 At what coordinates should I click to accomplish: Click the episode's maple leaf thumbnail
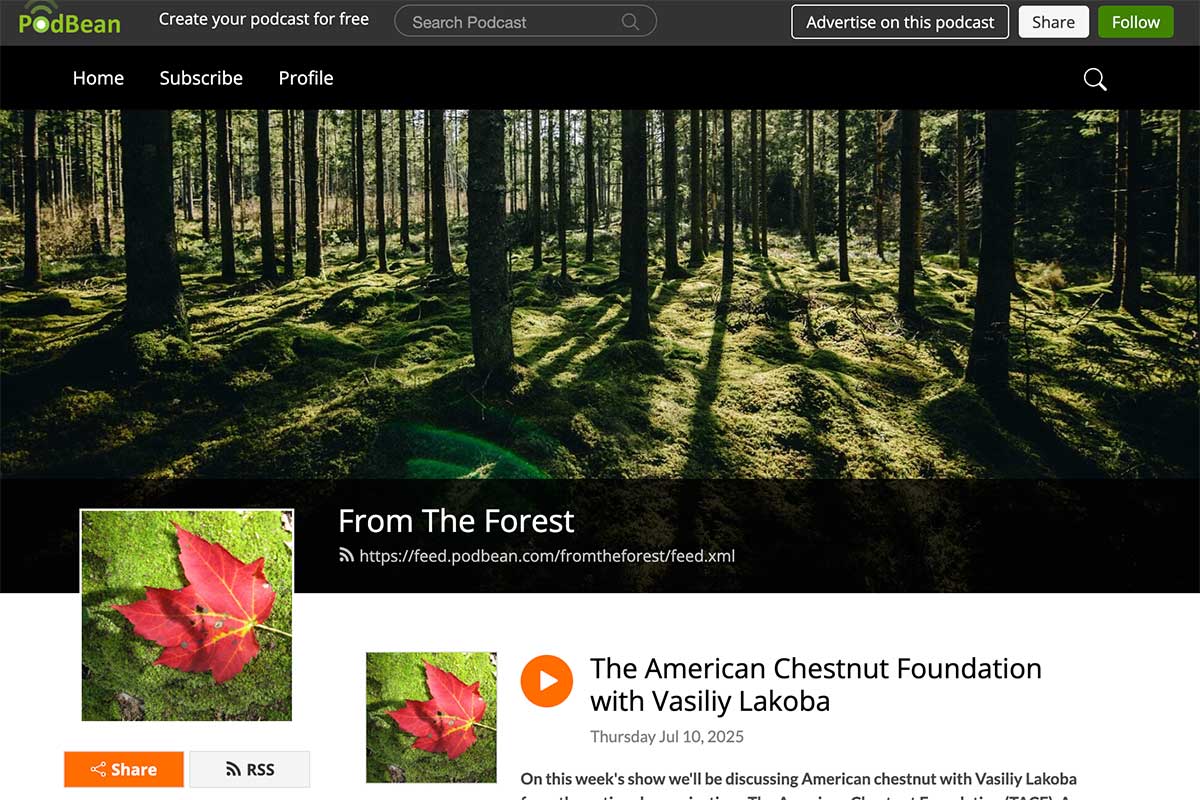pos(431,717)
